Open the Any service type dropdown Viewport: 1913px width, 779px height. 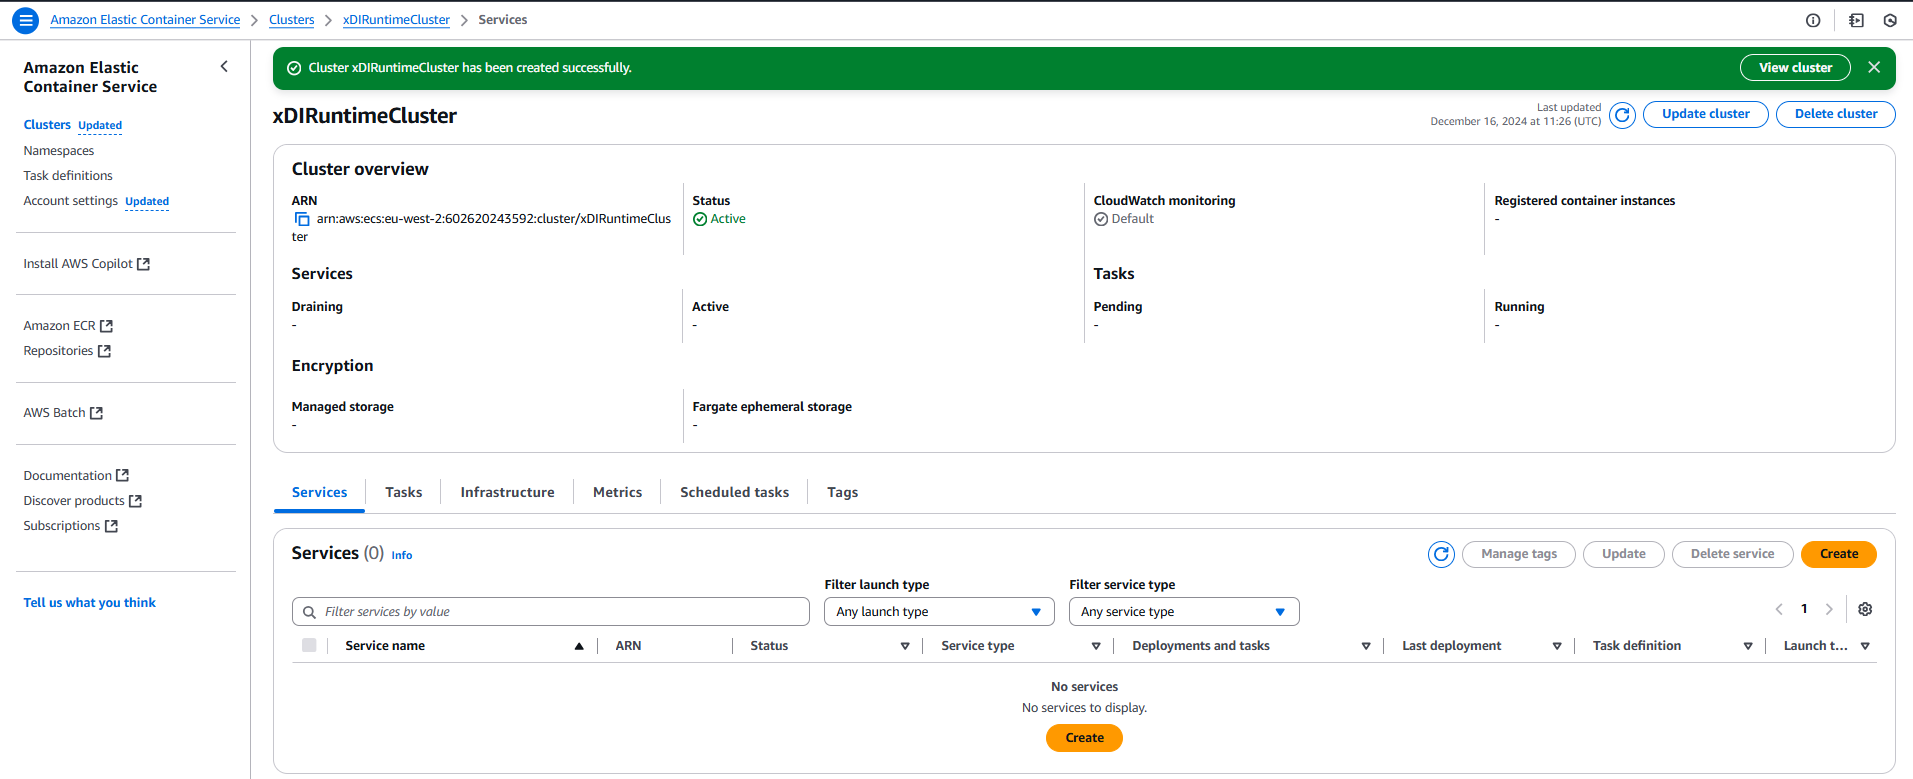pyautogui.click(x=1184, y=612)
